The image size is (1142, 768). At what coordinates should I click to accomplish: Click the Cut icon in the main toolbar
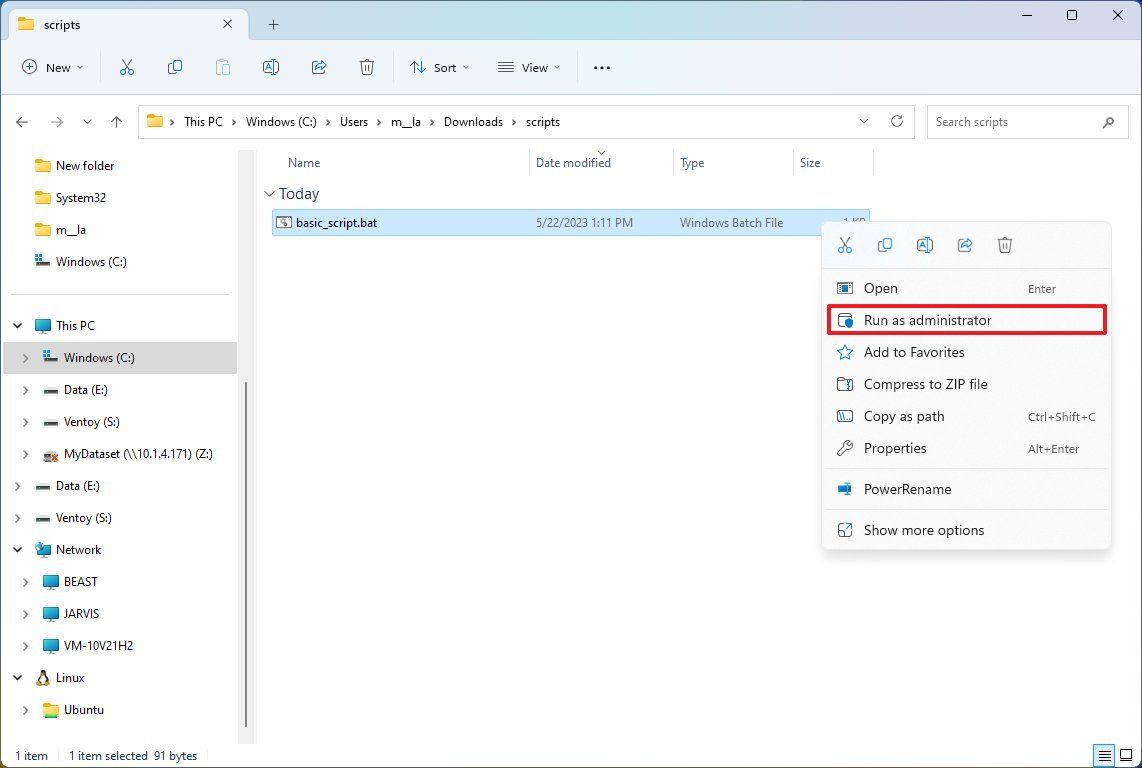[127, 67]
